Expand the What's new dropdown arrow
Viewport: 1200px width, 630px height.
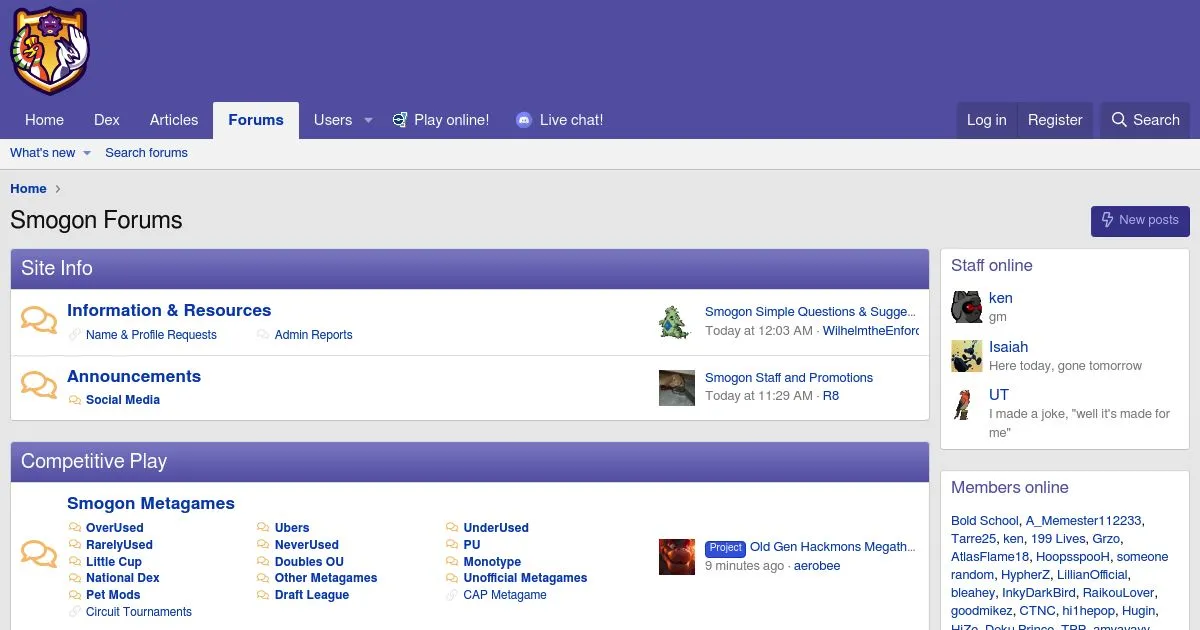click(x=86, y=153)
